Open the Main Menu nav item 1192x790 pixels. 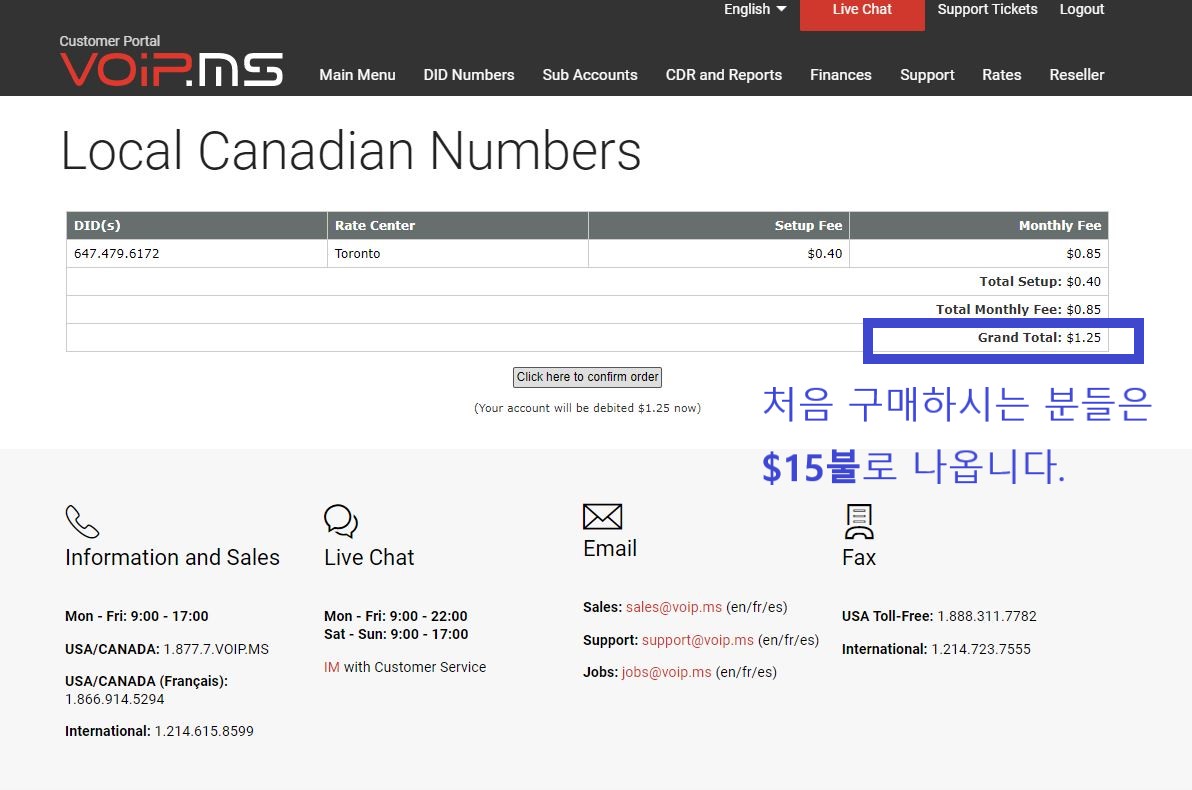tap(357, 75)
